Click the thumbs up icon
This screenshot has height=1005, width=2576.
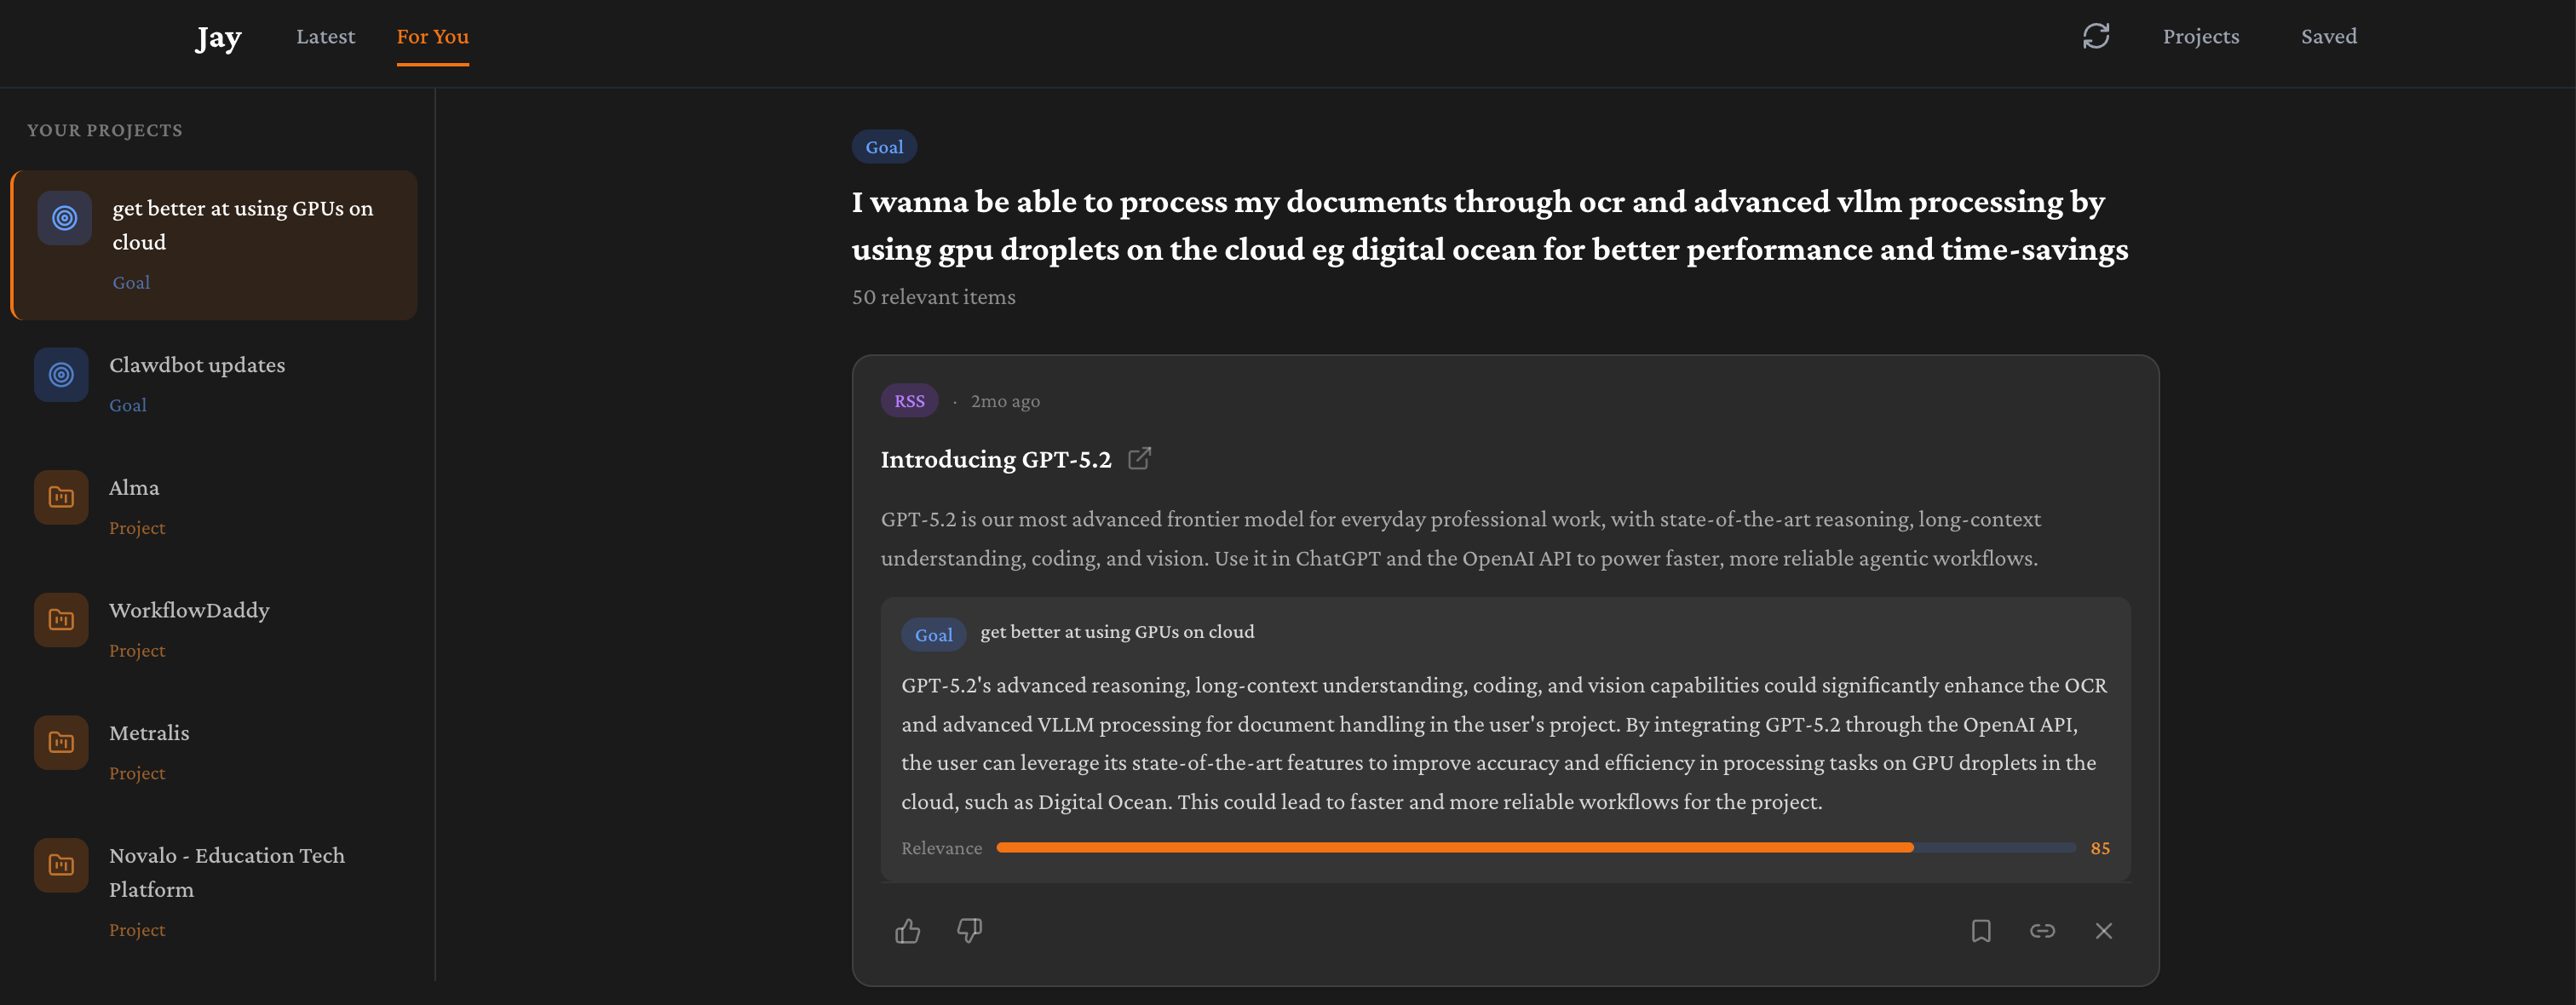[907, 931]
